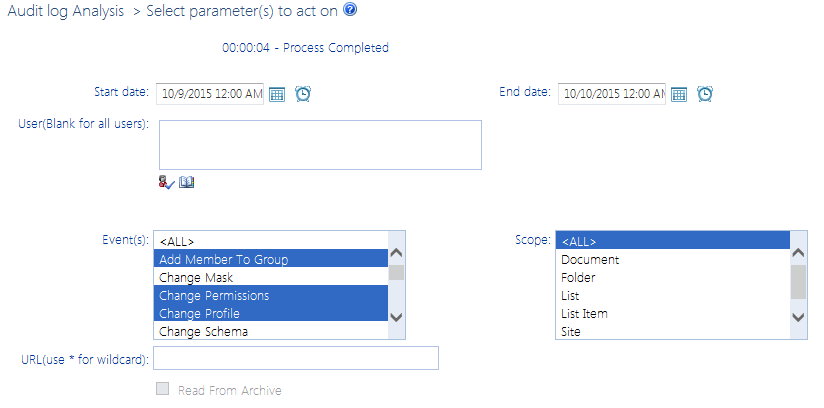Select Change Mask in Events list

(x=196, y=278)
